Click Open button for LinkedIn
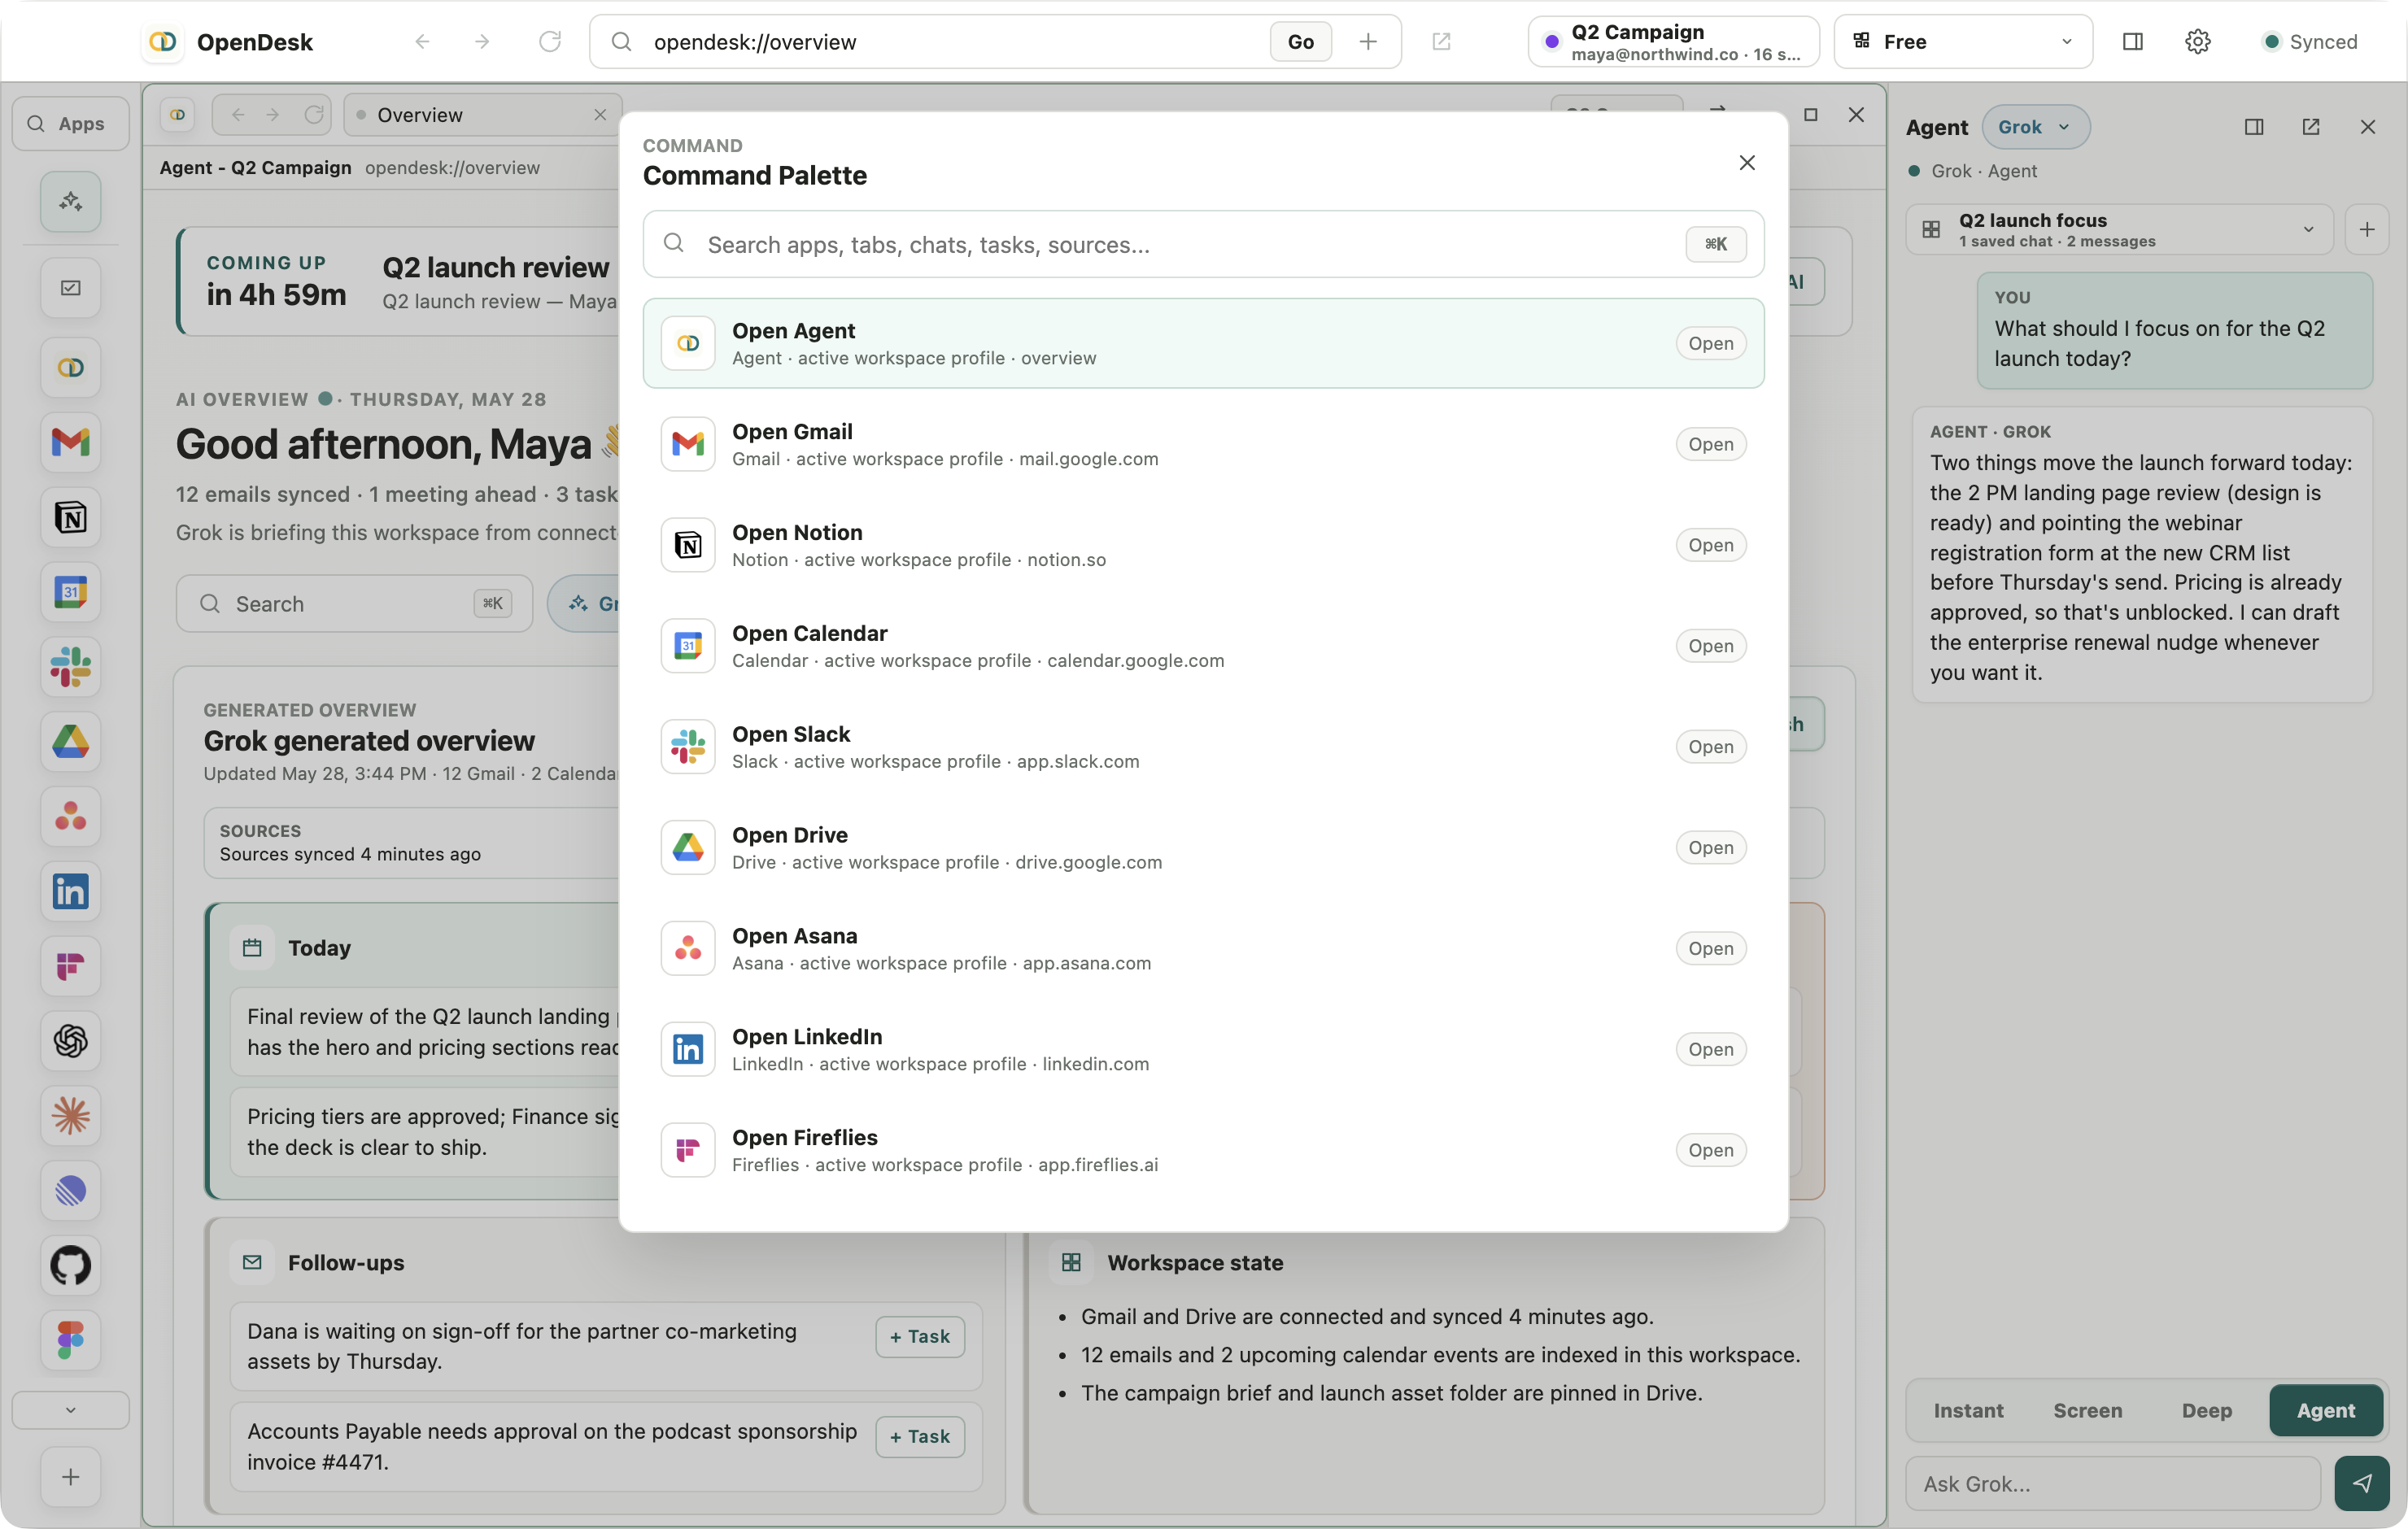The height and width of the screenshot is (1529, 2408). 1710,1049
